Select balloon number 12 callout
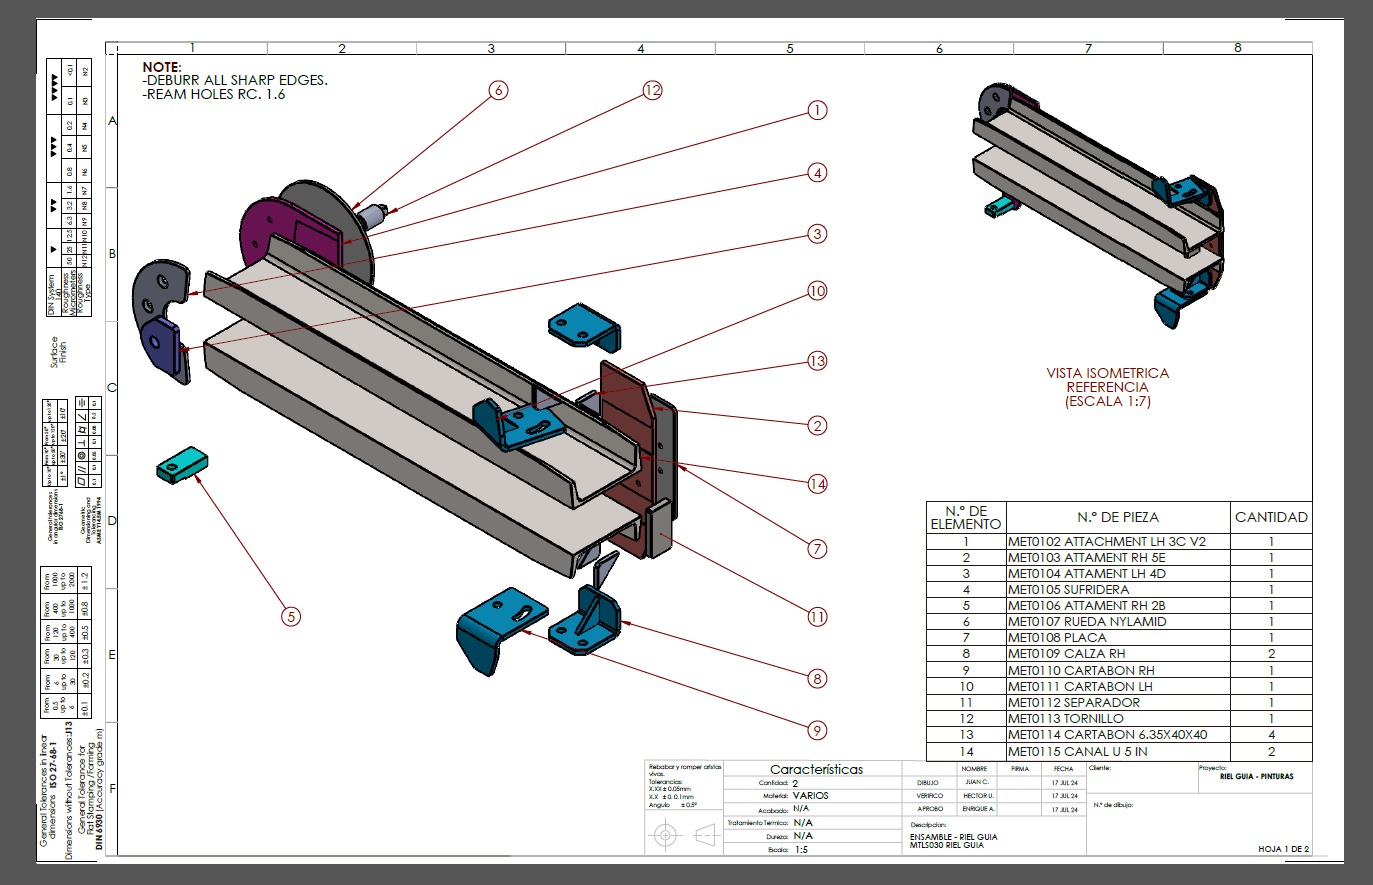This screenshot has height=885, width=1373. point(652,90)
